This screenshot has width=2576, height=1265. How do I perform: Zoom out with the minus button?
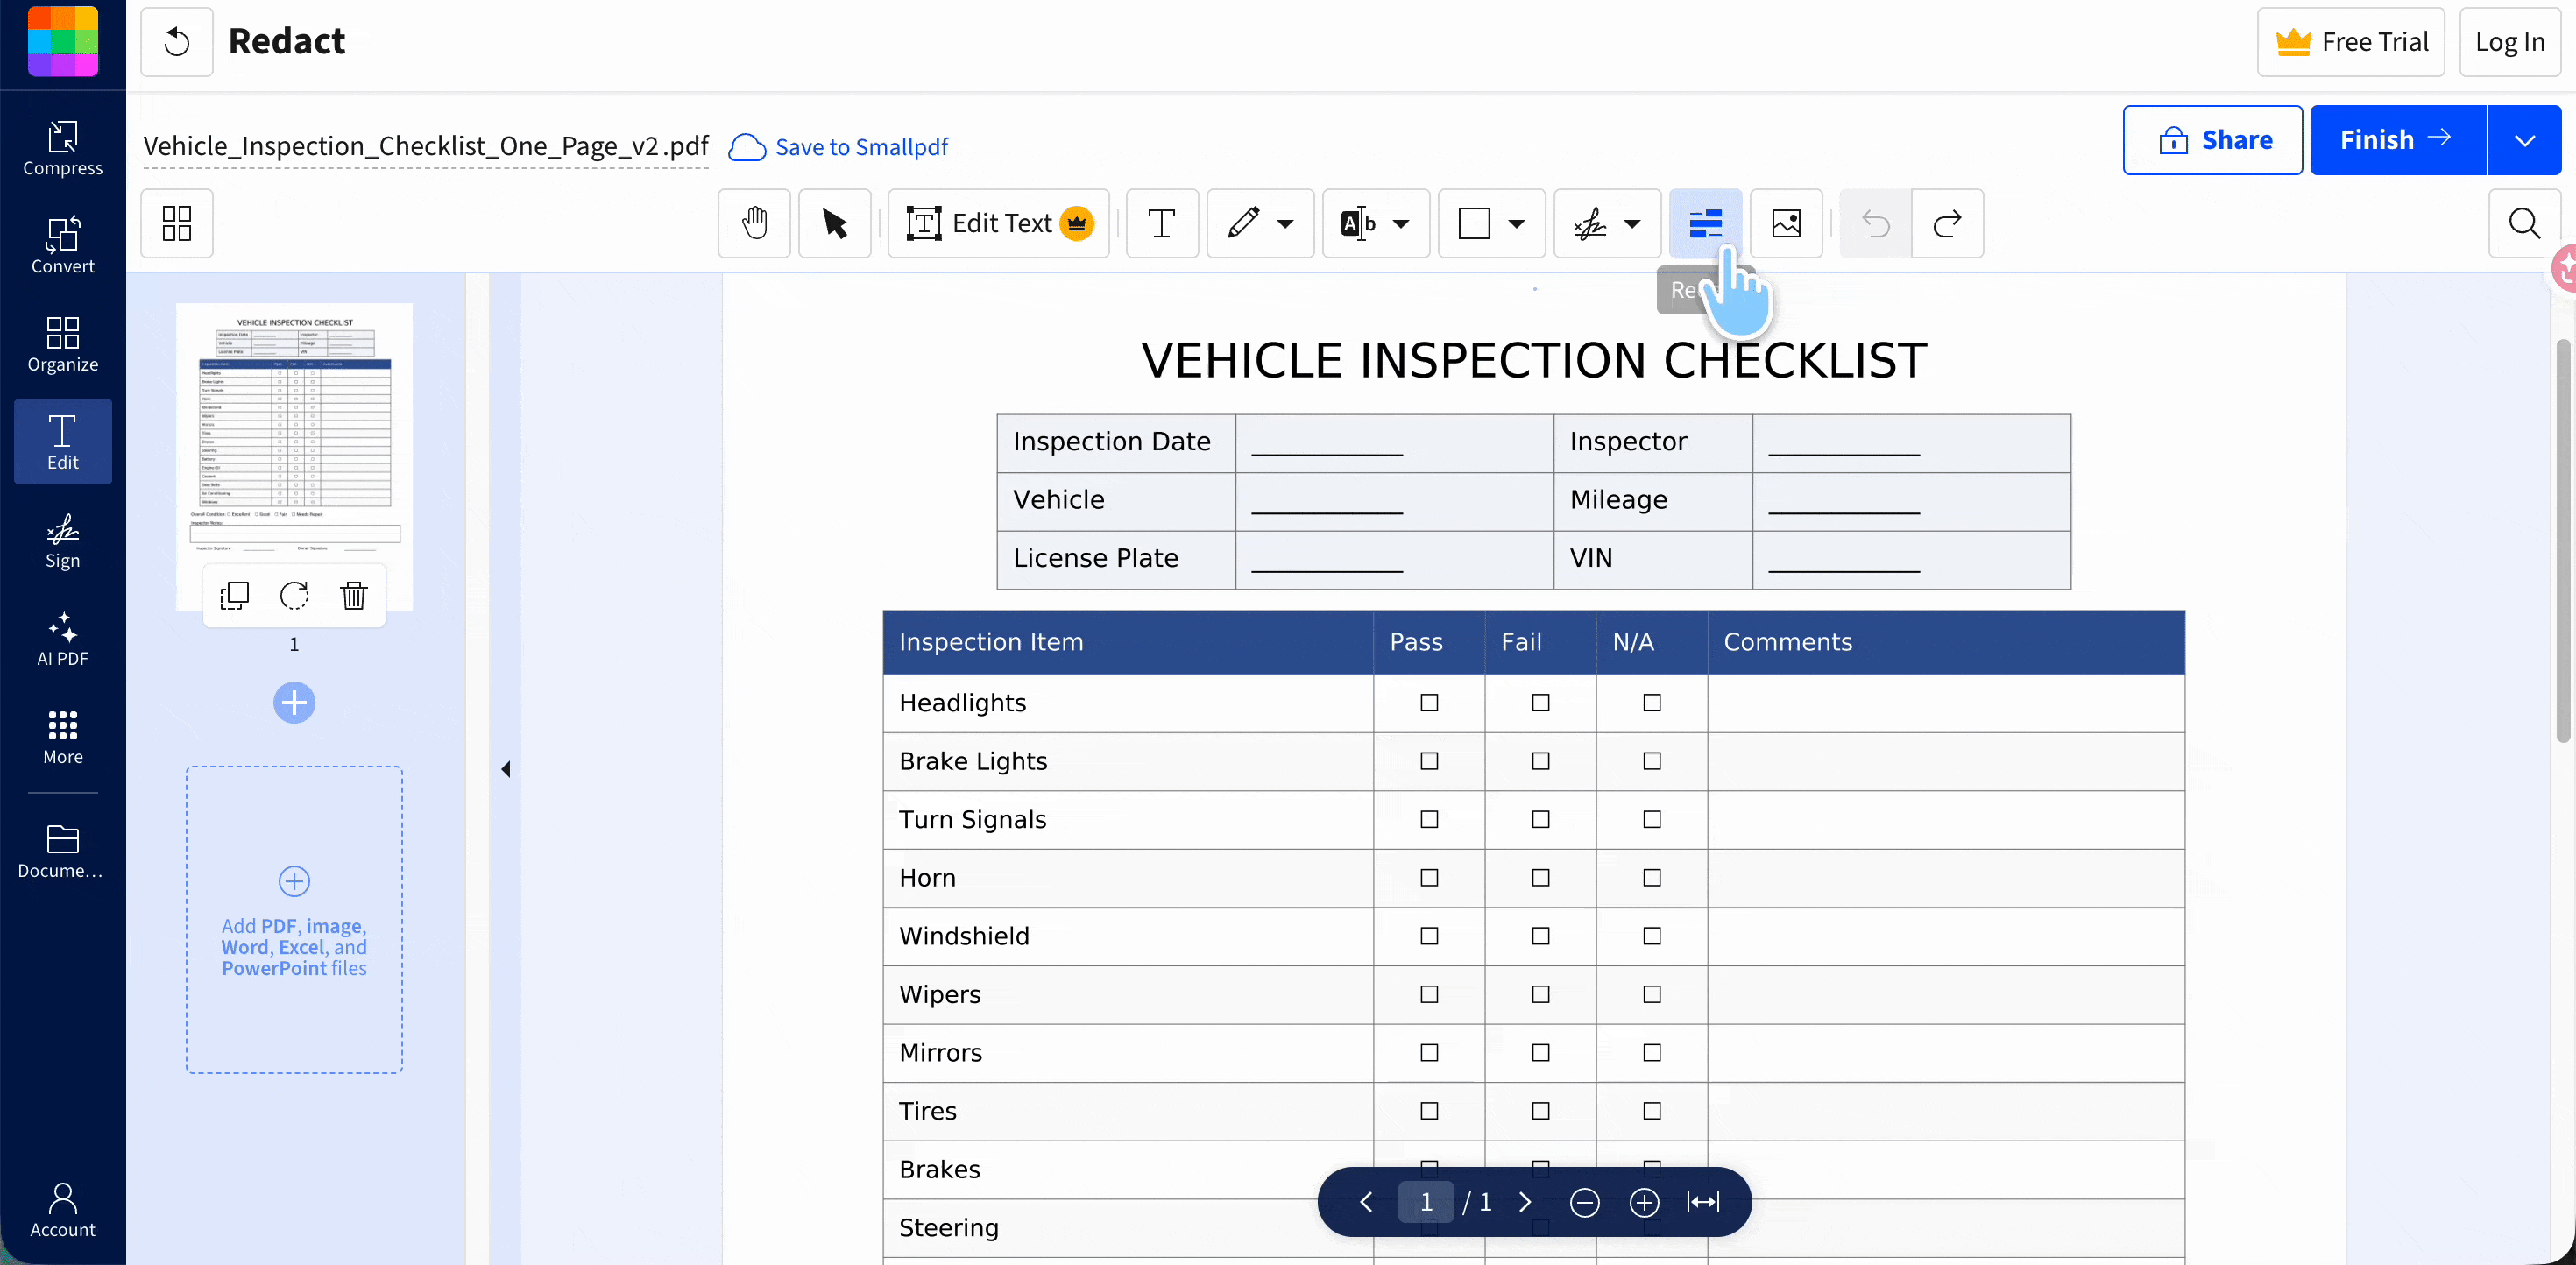(x=1585, y=1202)
